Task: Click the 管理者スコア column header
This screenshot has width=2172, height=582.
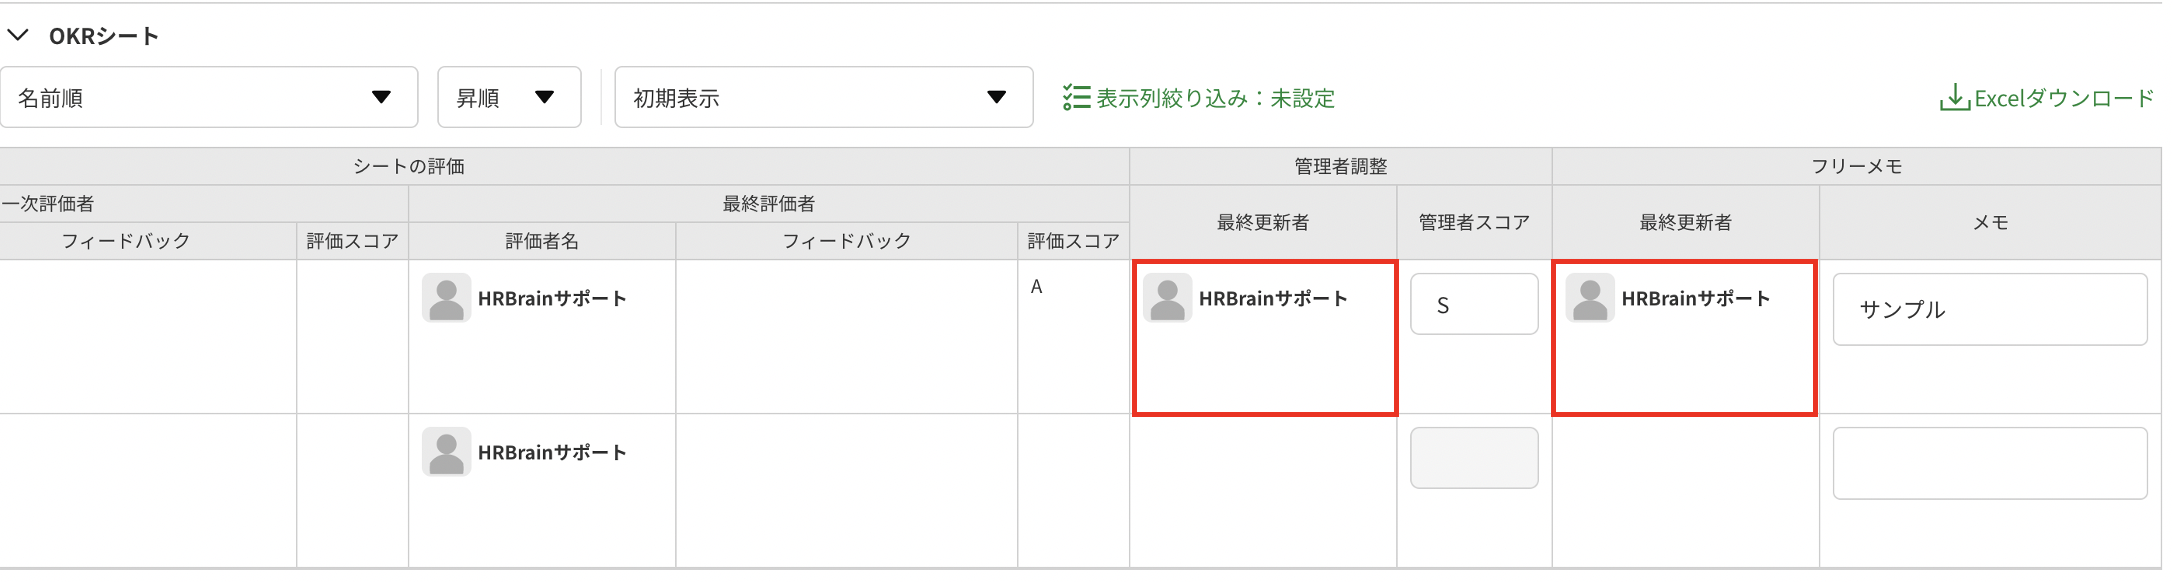Action: pos(1474,222)
